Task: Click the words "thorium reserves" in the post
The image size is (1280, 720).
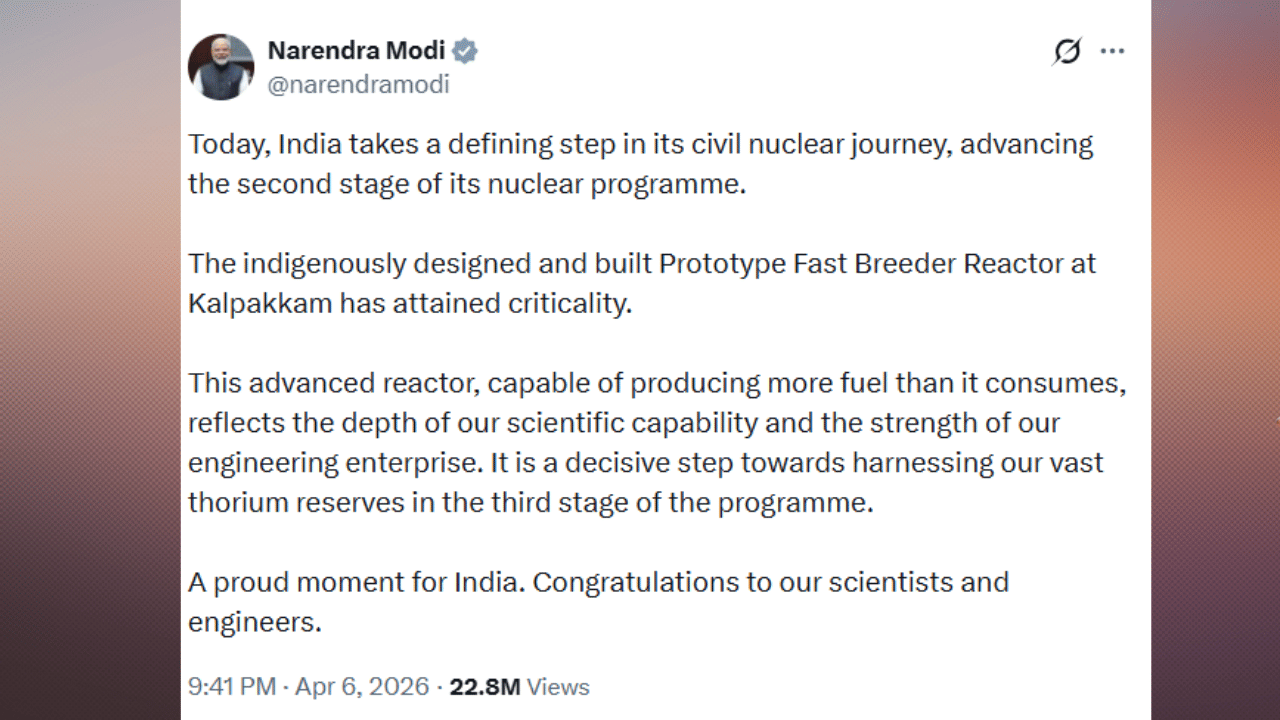Action: point(296,502)
